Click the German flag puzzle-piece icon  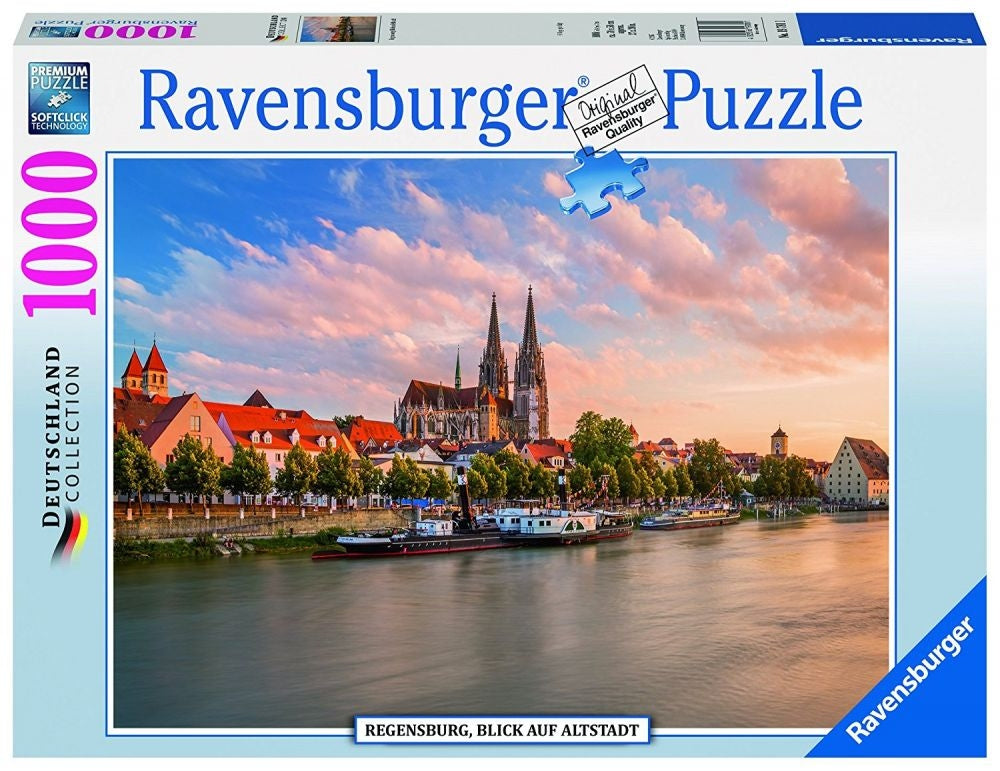click(x=66, y=535)
